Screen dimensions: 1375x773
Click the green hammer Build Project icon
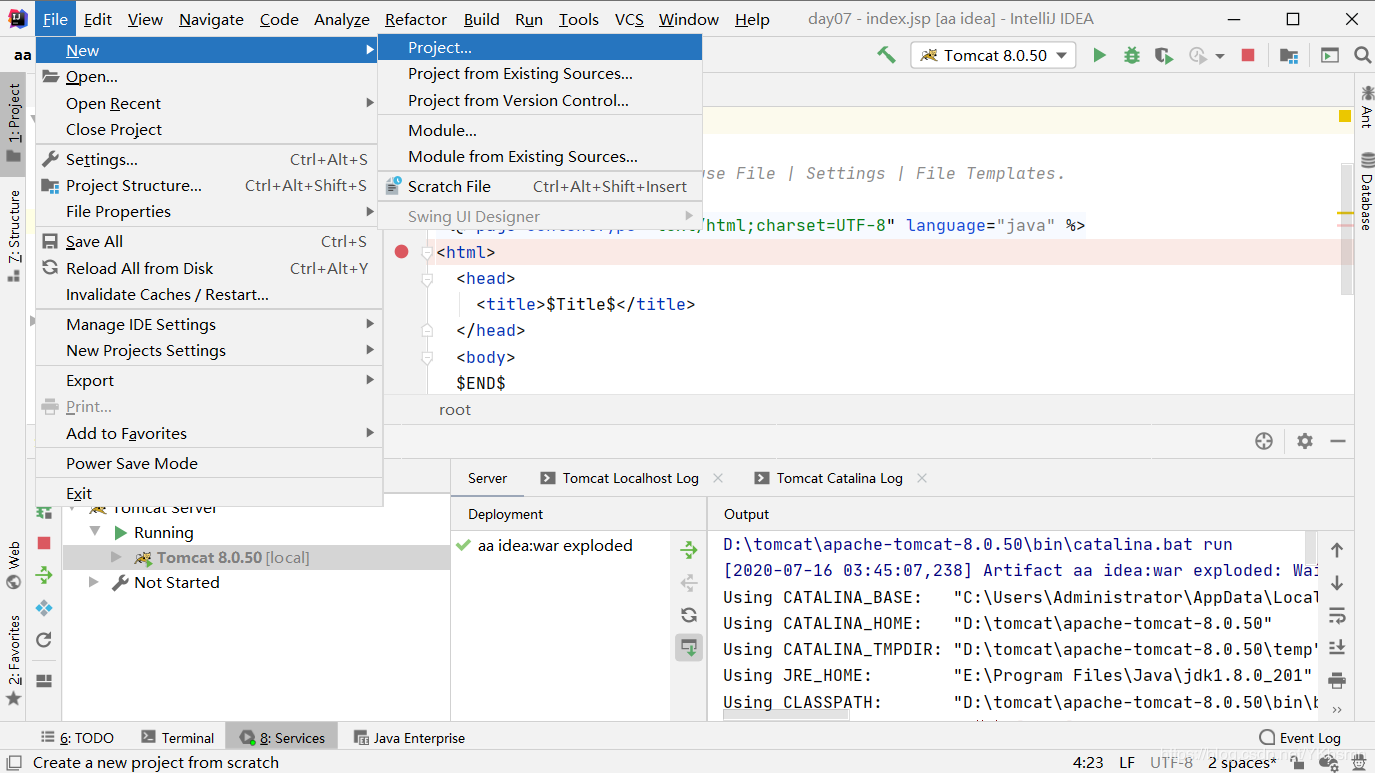tap(886, 55)
